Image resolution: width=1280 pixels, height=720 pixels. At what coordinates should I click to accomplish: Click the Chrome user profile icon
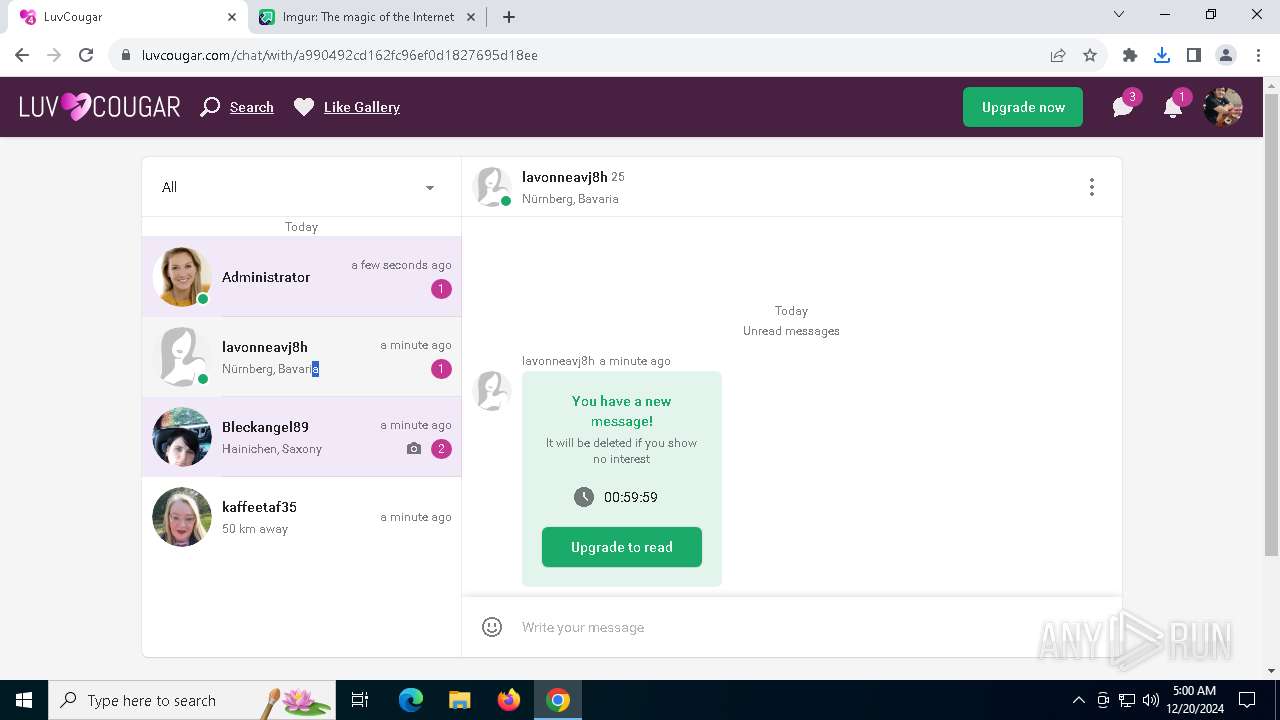(x=1226, y=55)
